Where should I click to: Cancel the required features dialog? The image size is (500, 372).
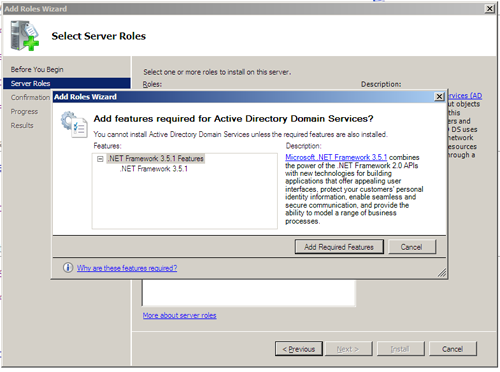click(412, 247)
